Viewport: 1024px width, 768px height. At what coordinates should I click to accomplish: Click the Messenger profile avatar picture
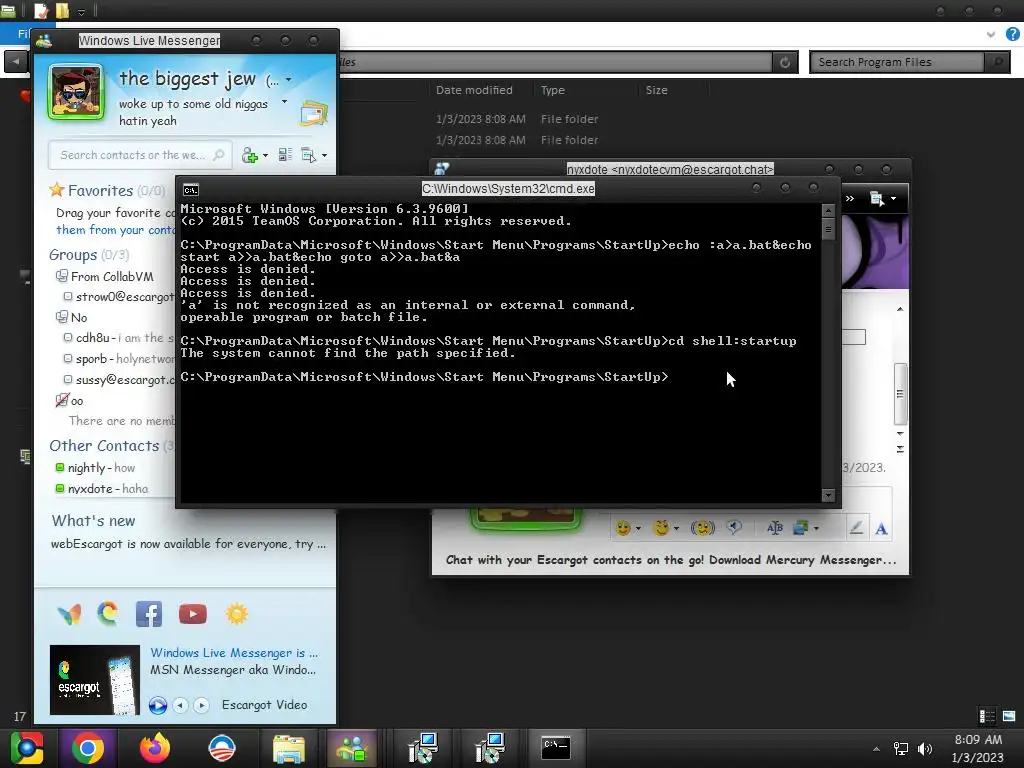coord(76,92)
